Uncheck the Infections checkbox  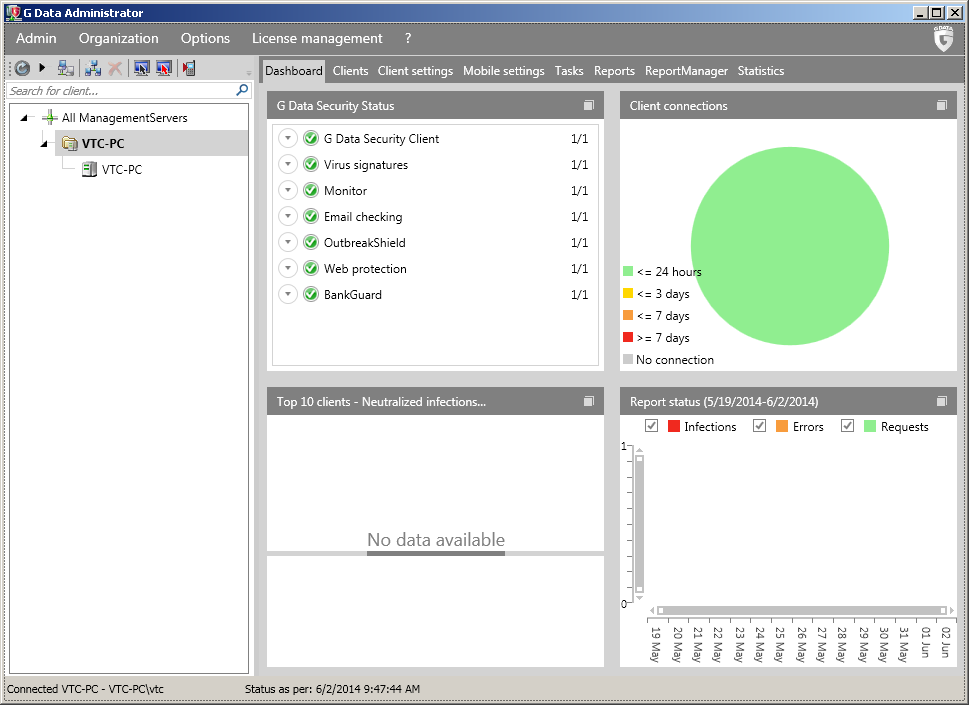(652, 426)
